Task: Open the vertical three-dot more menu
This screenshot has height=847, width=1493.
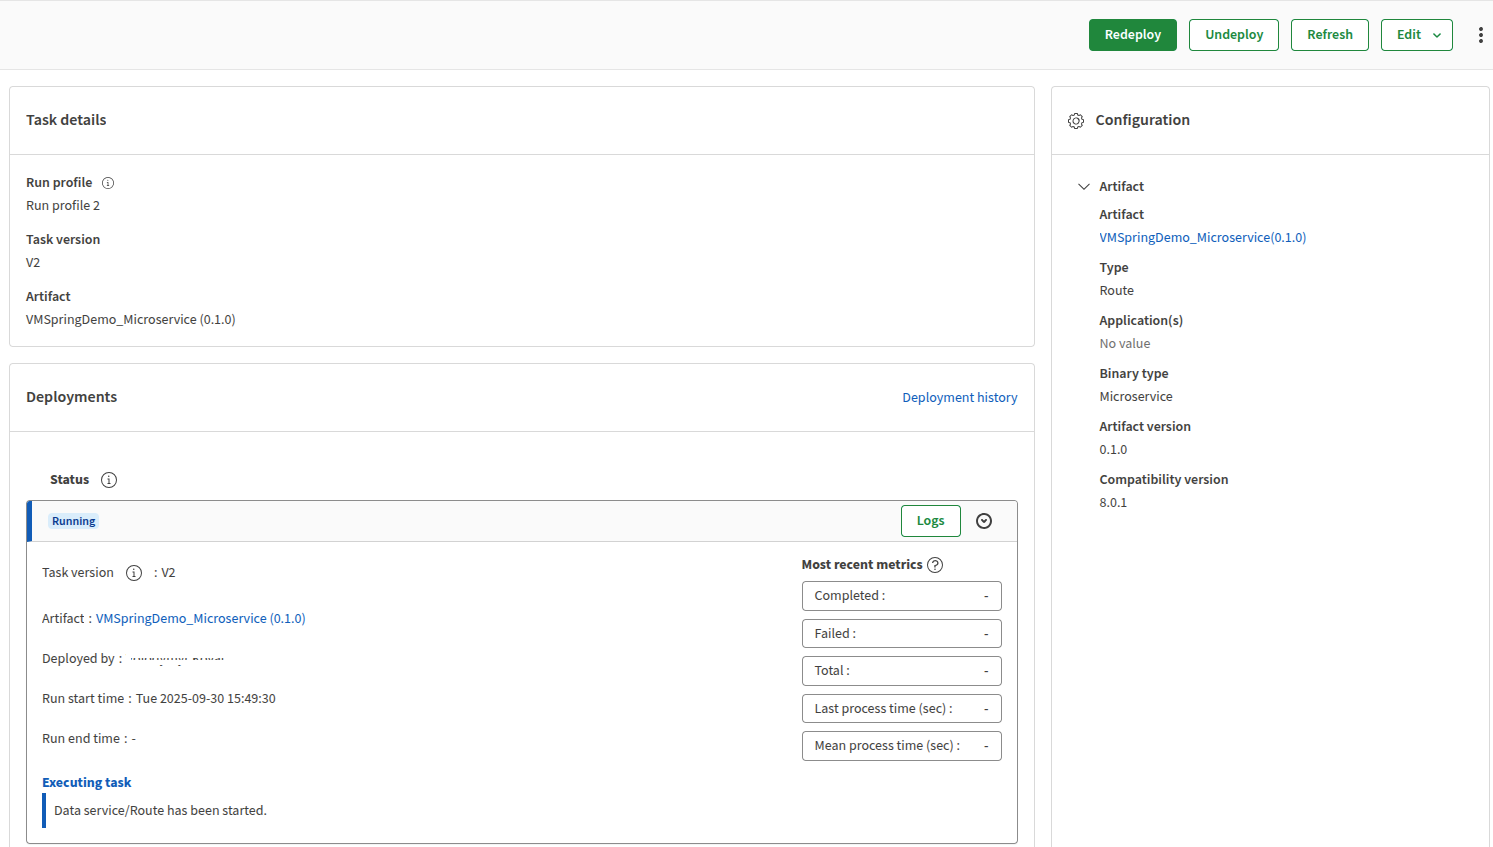Action: tap(1480, 35)
